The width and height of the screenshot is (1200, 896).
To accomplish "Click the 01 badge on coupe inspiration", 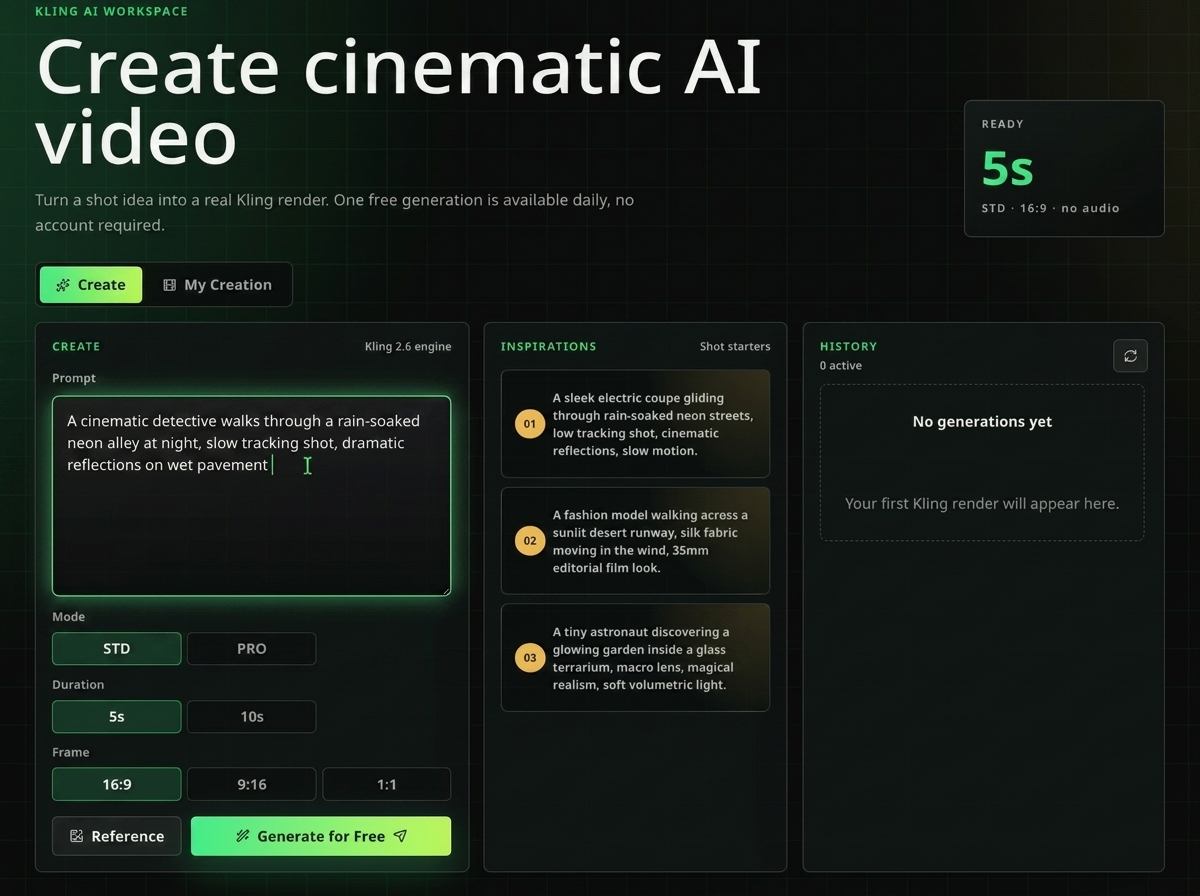I will point(529,424).
